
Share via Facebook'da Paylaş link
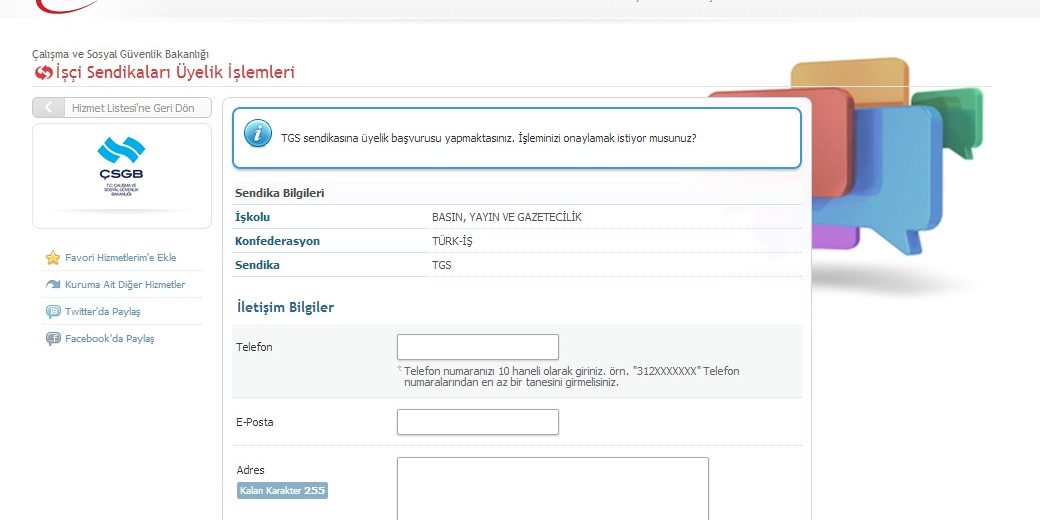[x=109, y=339]
